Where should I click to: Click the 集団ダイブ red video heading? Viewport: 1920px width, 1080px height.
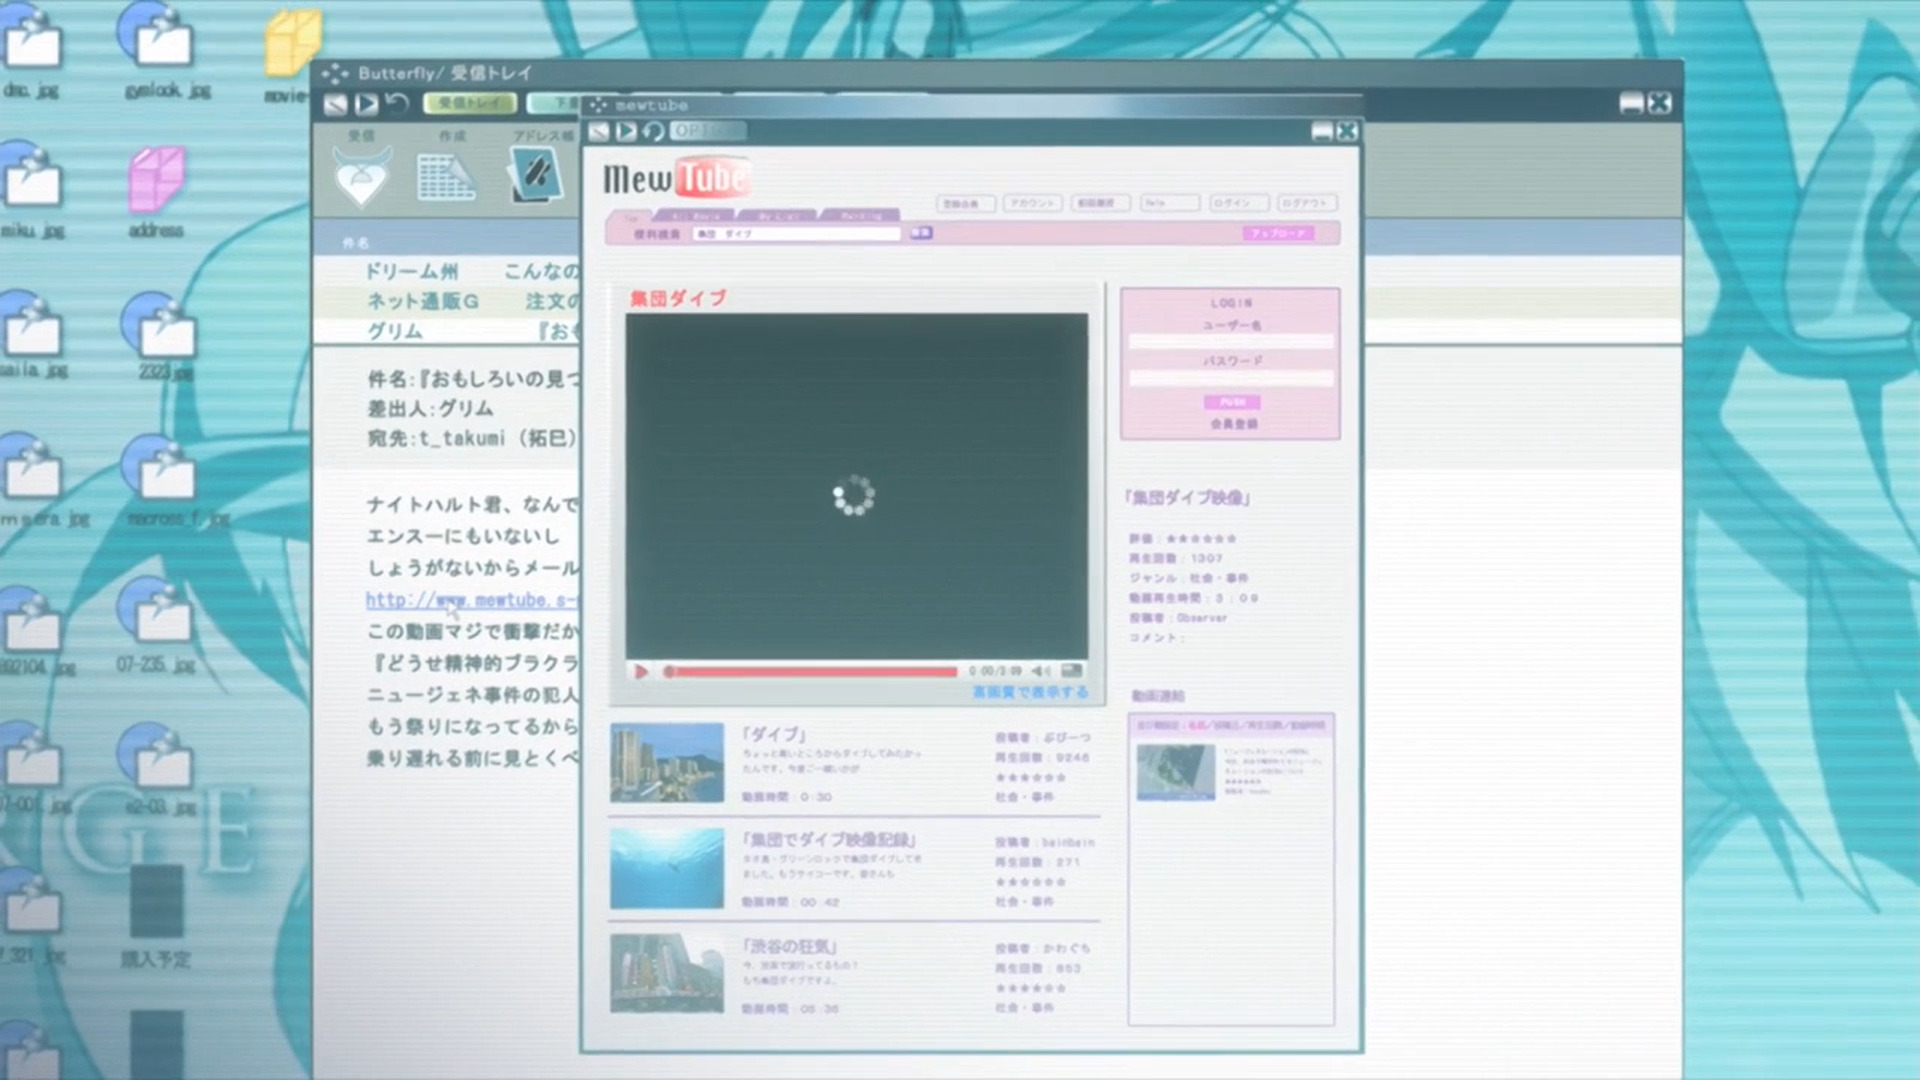click(678, 299)
